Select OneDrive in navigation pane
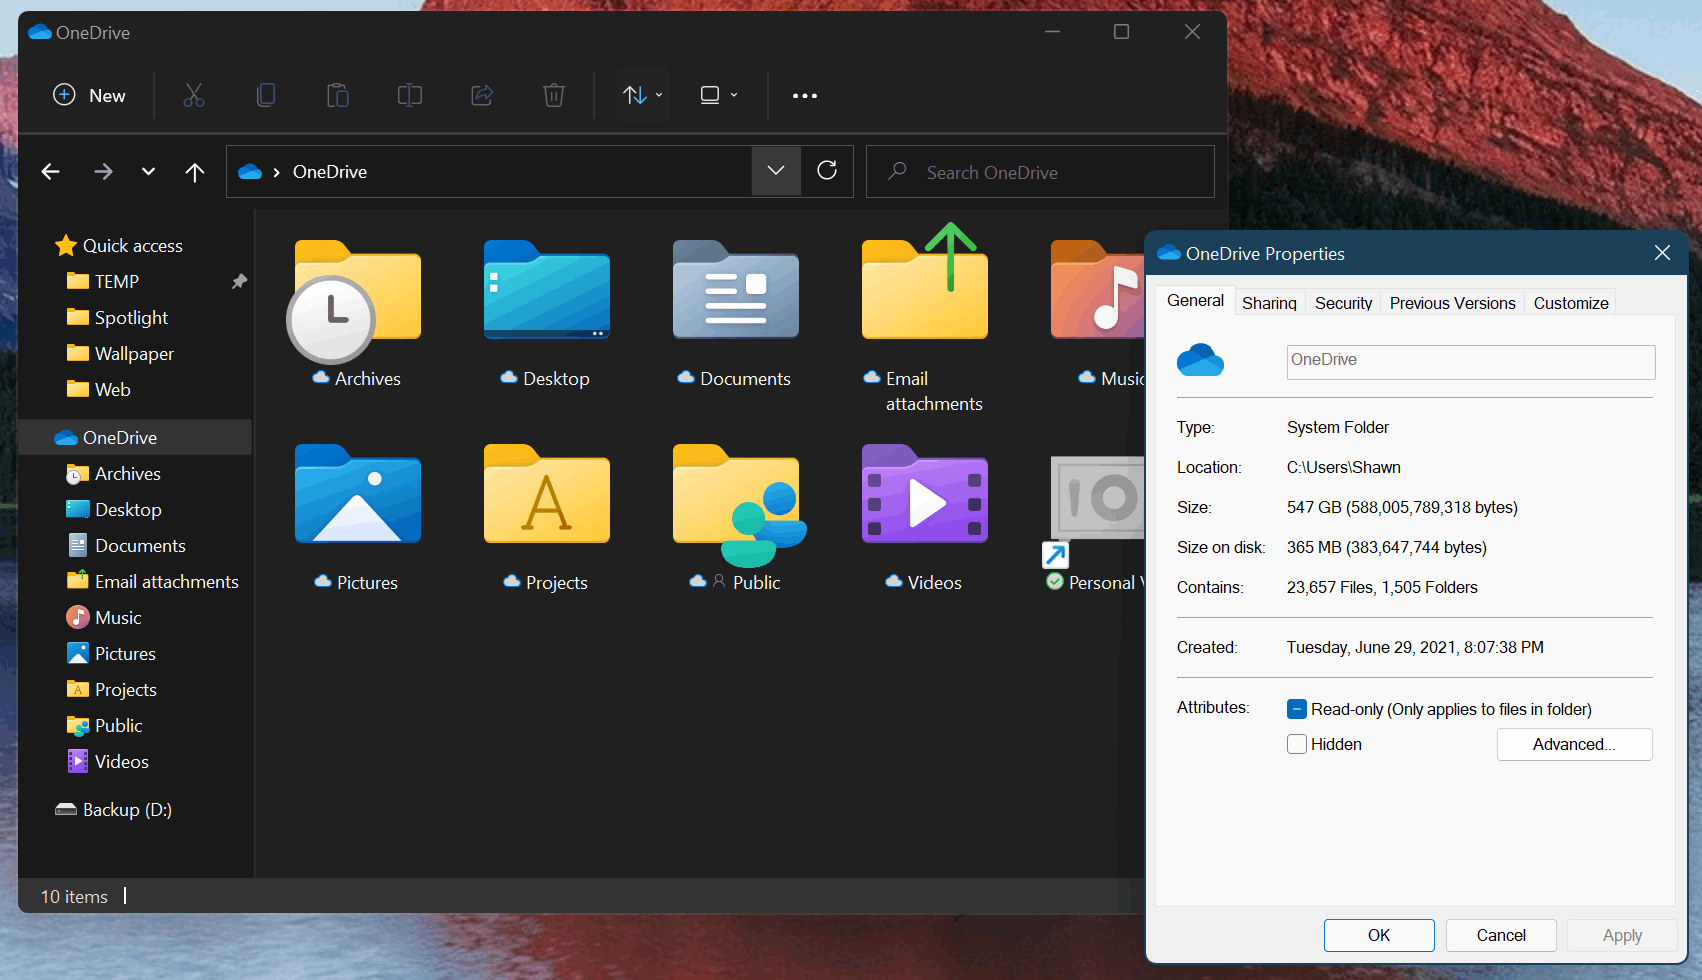 [x=136, y=437]
